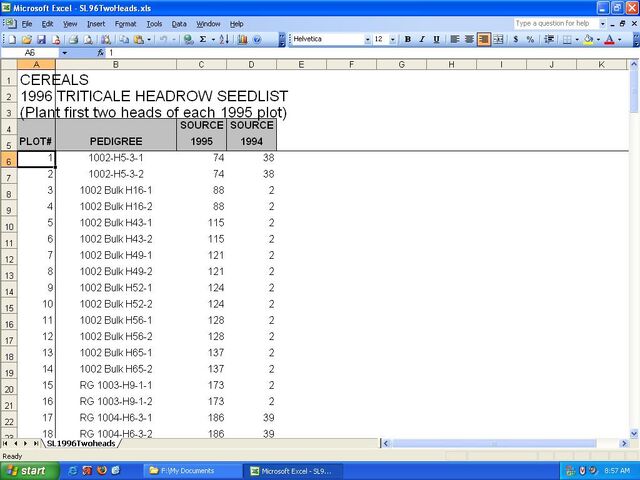This screenshot has width=640, height=480.
Task: Open the Format menu
Action: pos(125,24)
